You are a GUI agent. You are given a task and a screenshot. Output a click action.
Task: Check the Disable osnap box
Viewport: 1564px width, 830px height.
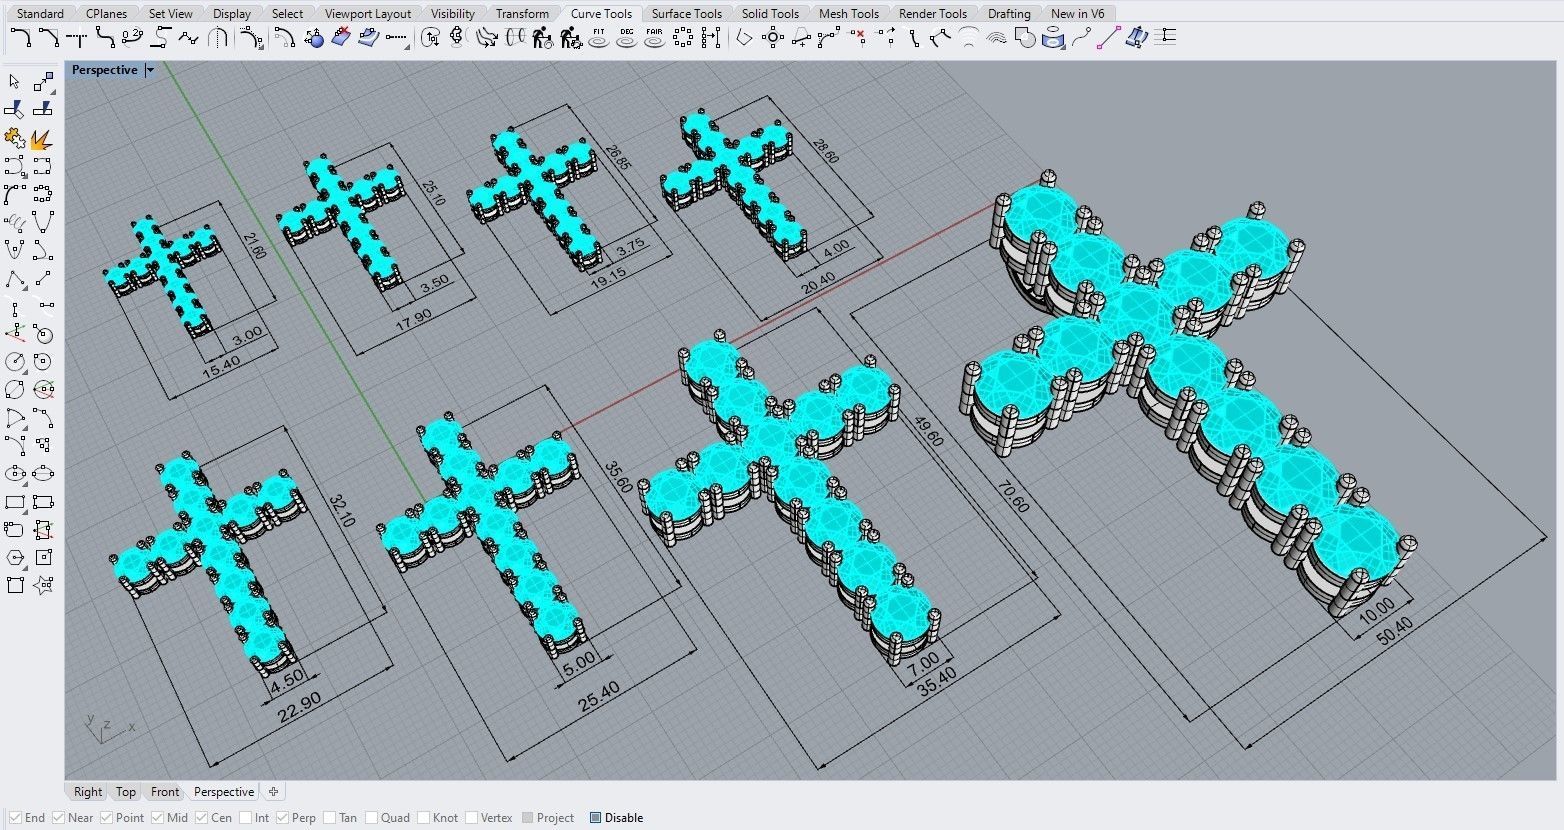tap(596, 817)
